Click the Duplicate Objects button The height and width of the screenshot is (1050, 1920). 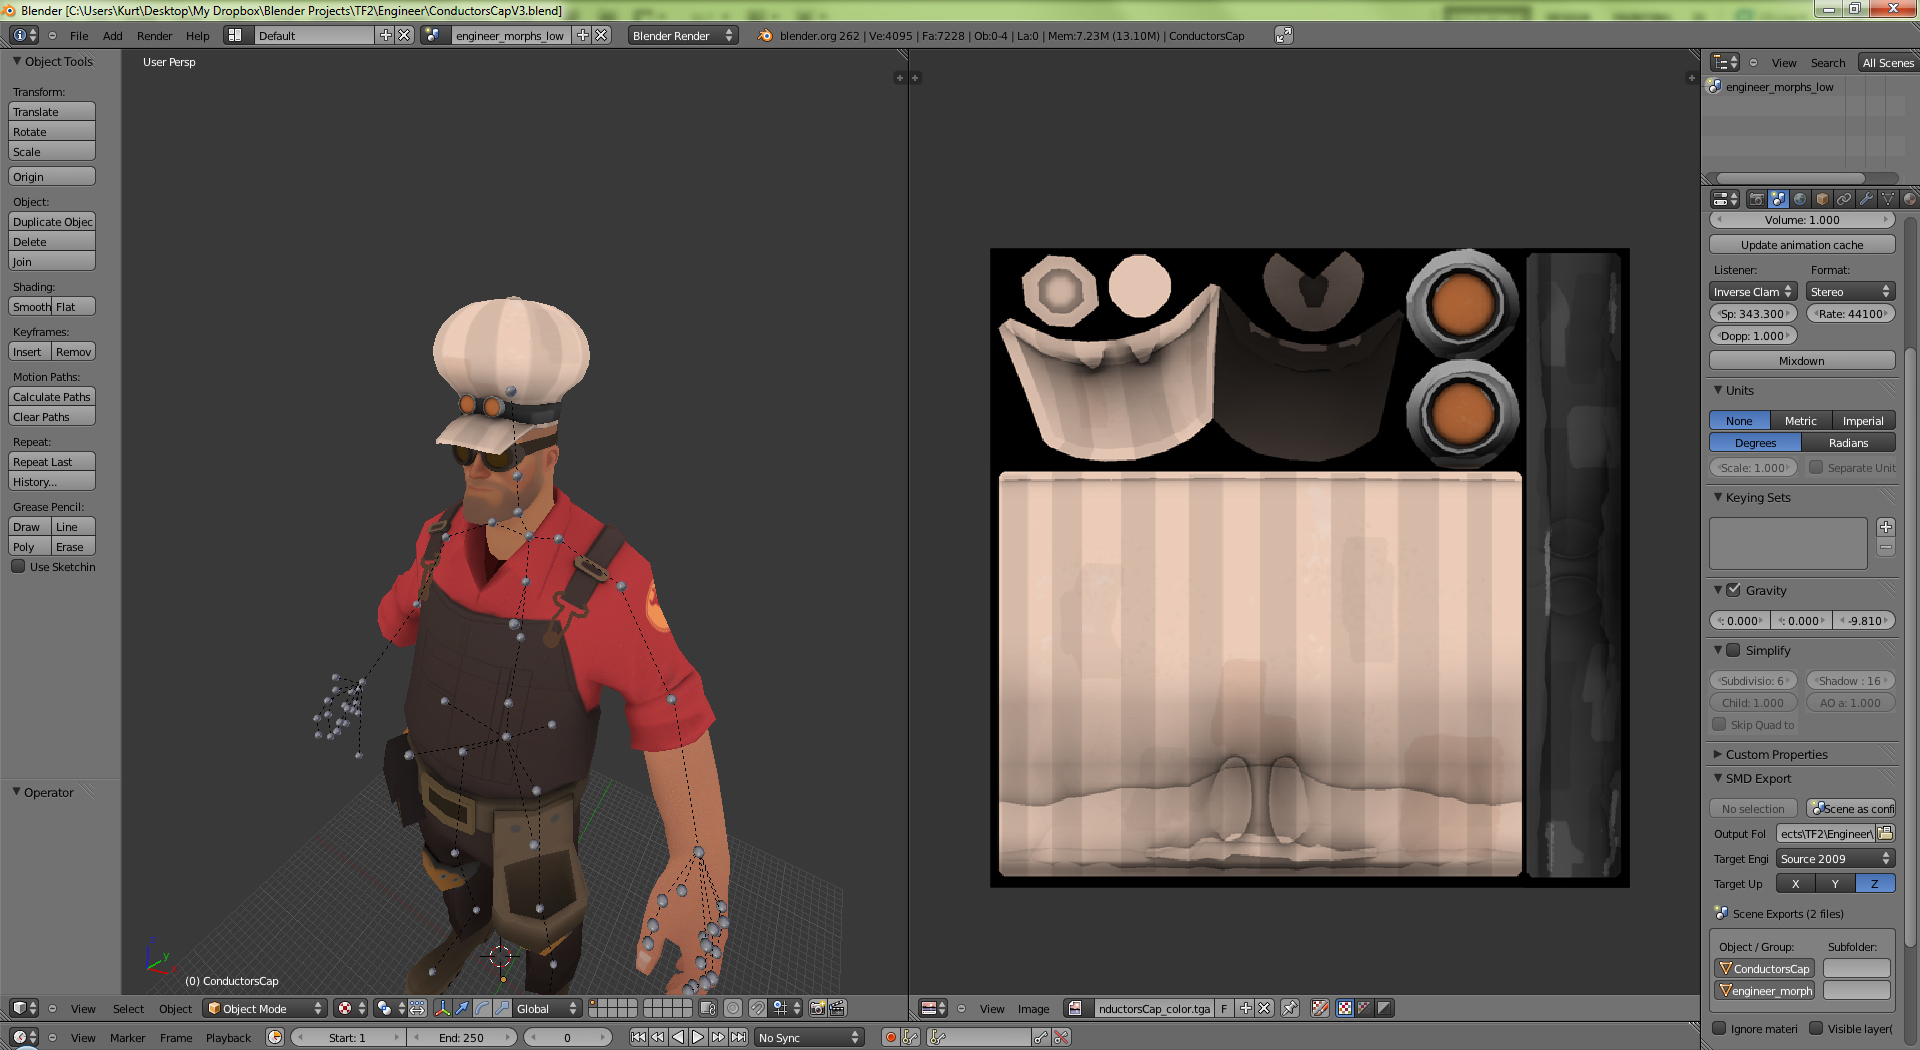coord(52,221)
